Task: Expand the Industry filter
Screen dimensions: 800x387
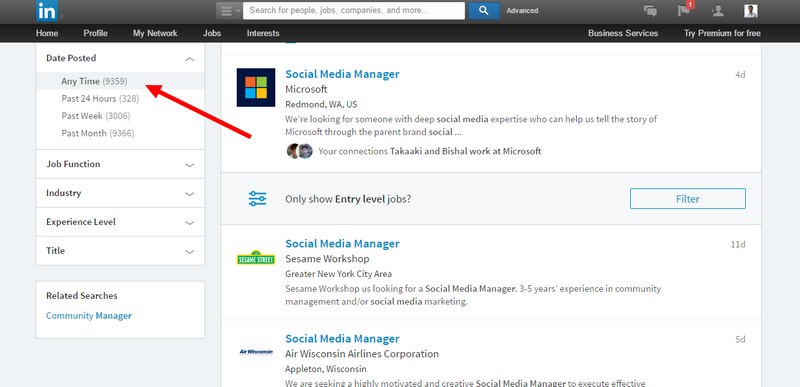Action: (120, 193)
